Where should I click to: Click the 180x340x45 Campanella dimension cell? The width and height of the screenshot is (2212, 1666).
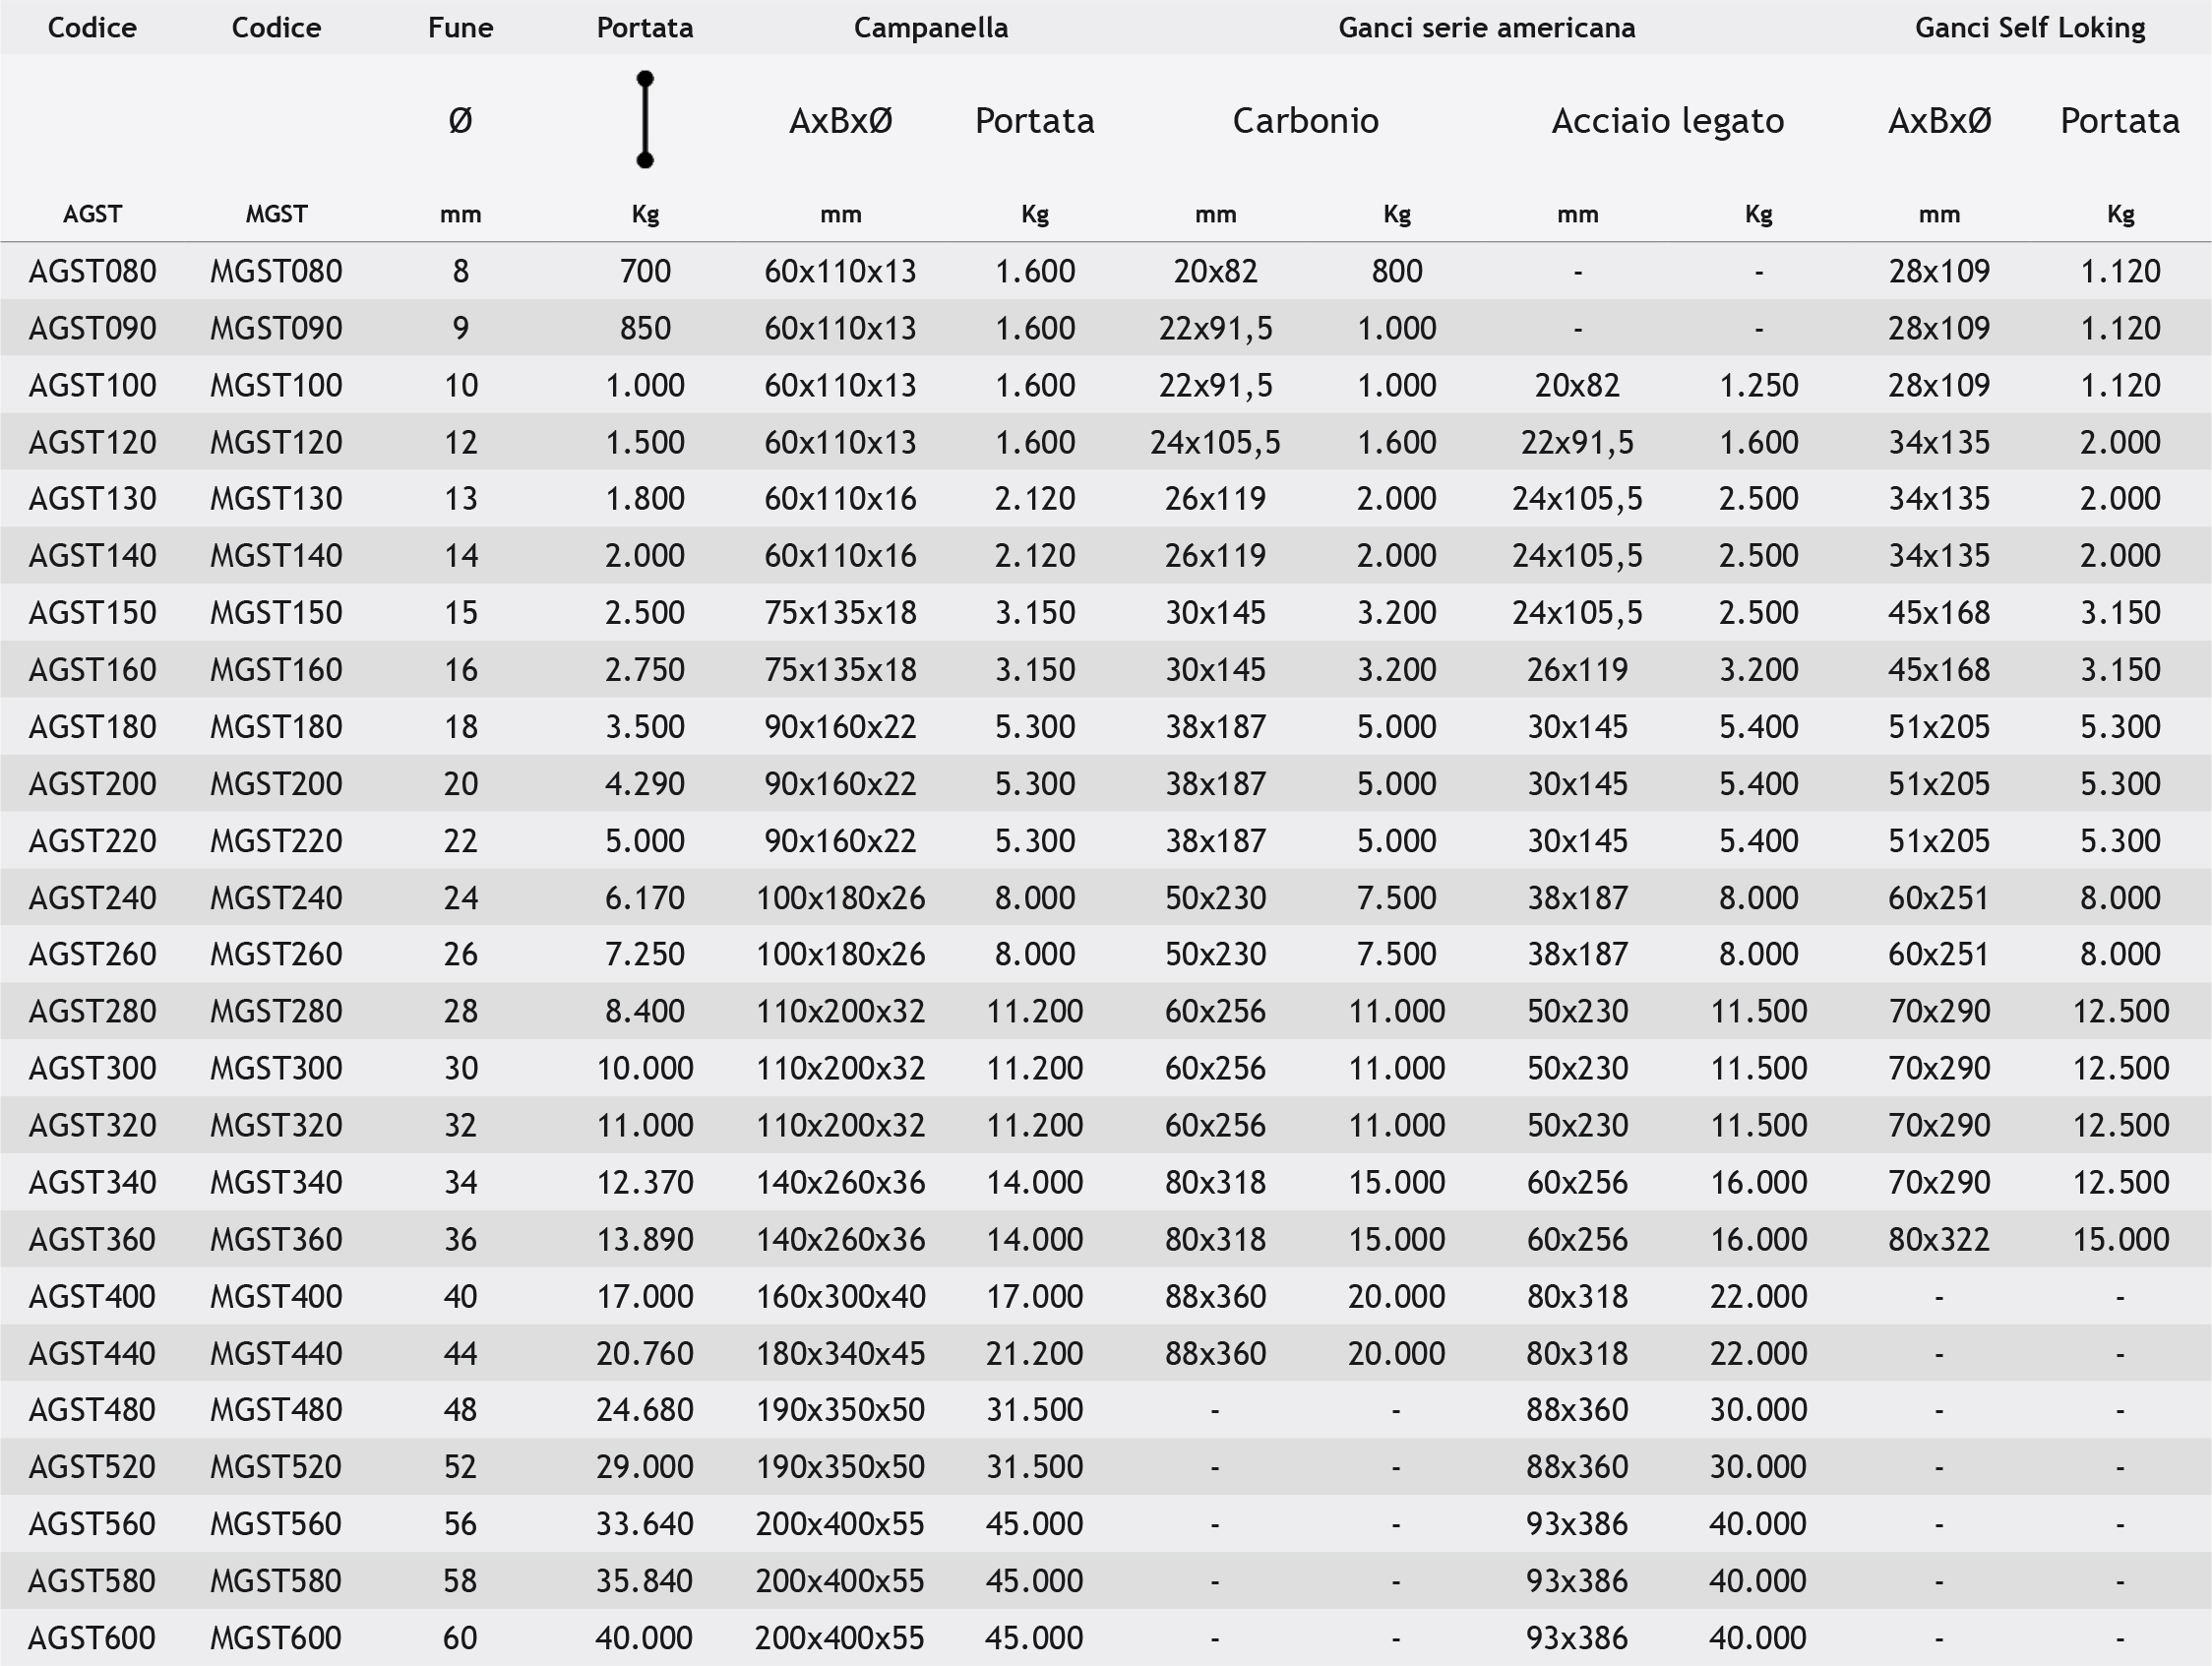[x=840, y=1353]
